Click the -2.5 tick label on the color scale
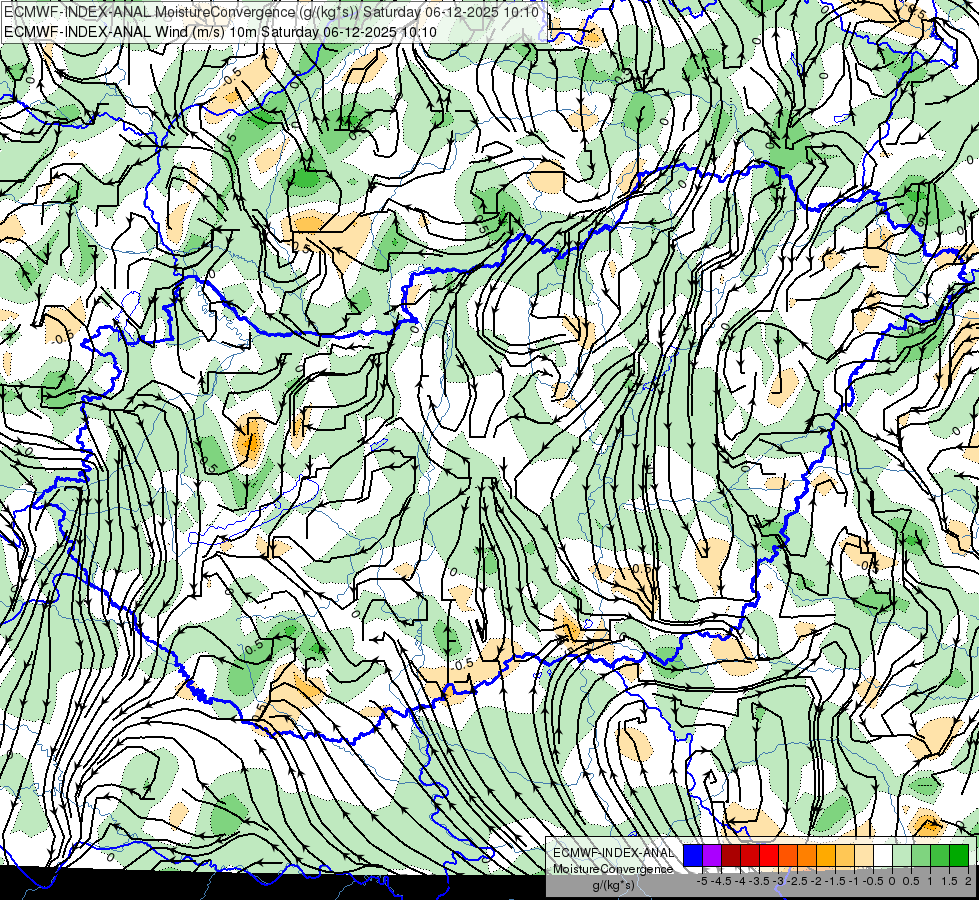This screenshot has height=900, width=979. pos(797,881)
